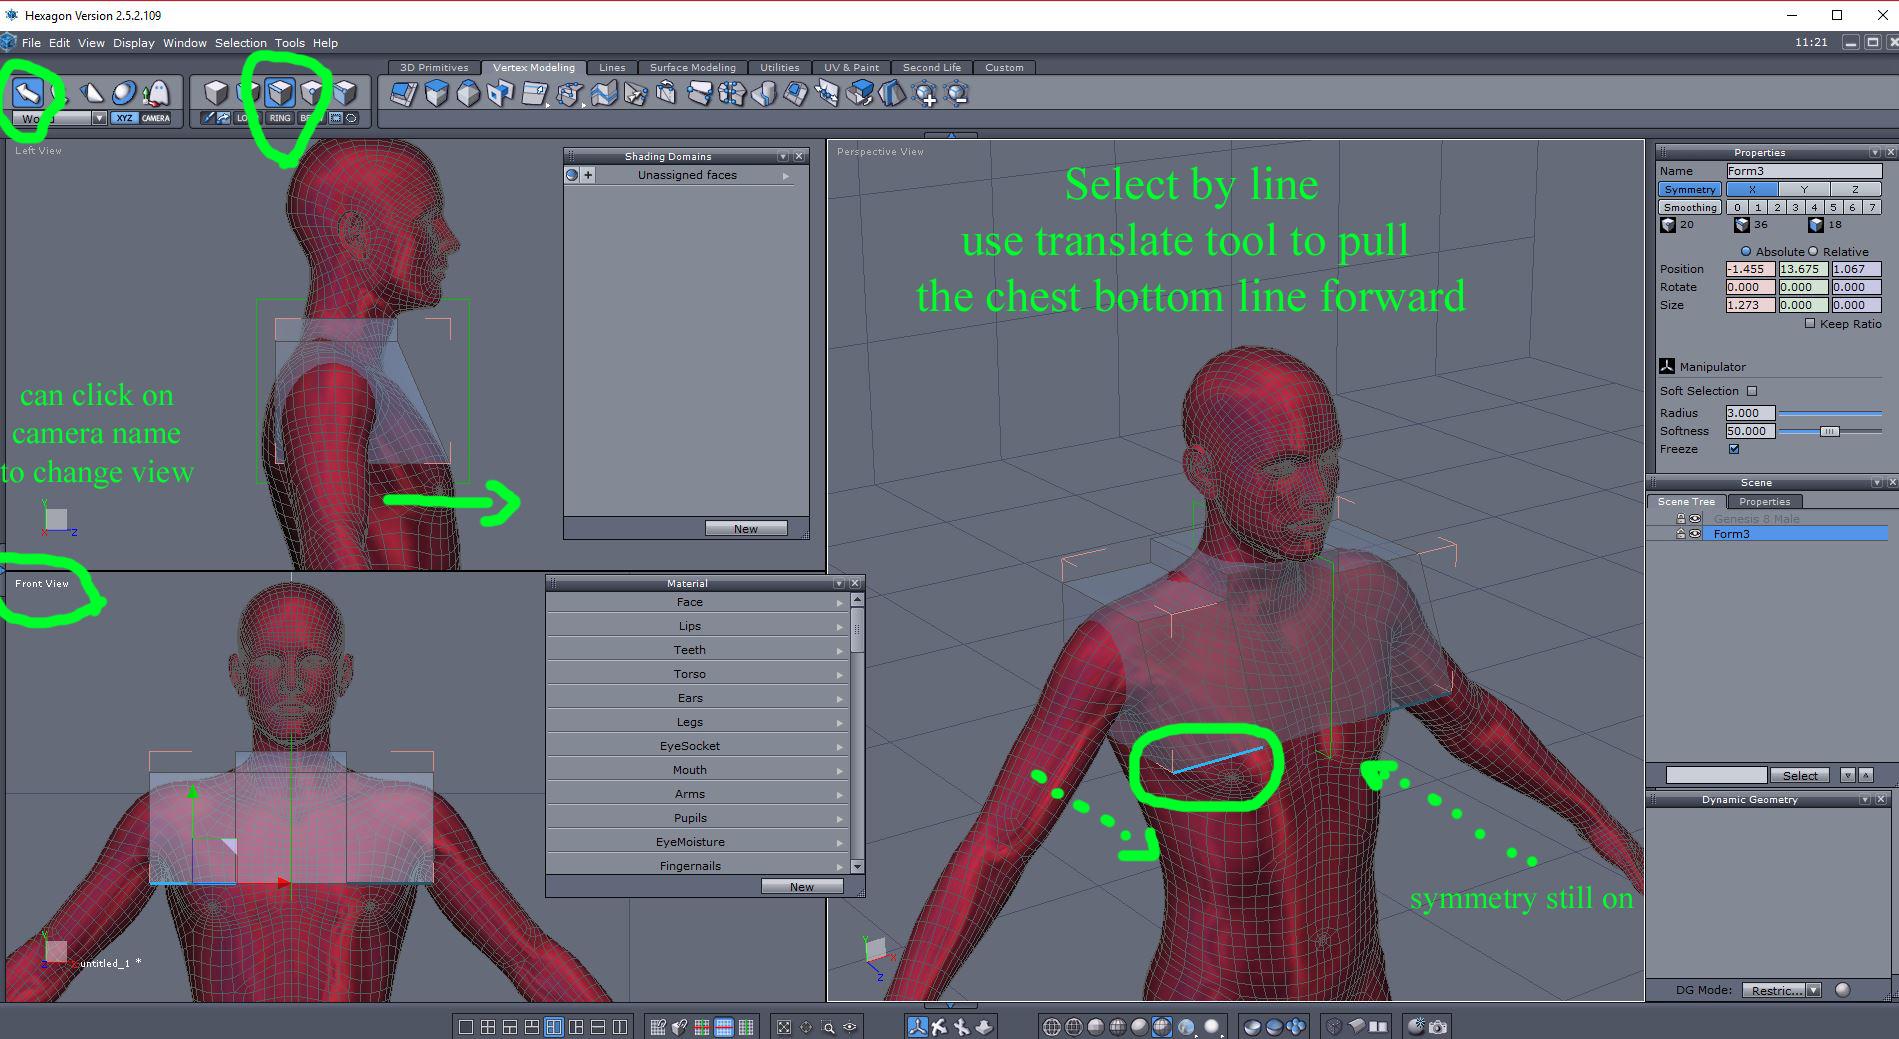Toggle the XYZ mode button
The image size is (1899, 1039).
pyautogui.click(x=124, y=118)
